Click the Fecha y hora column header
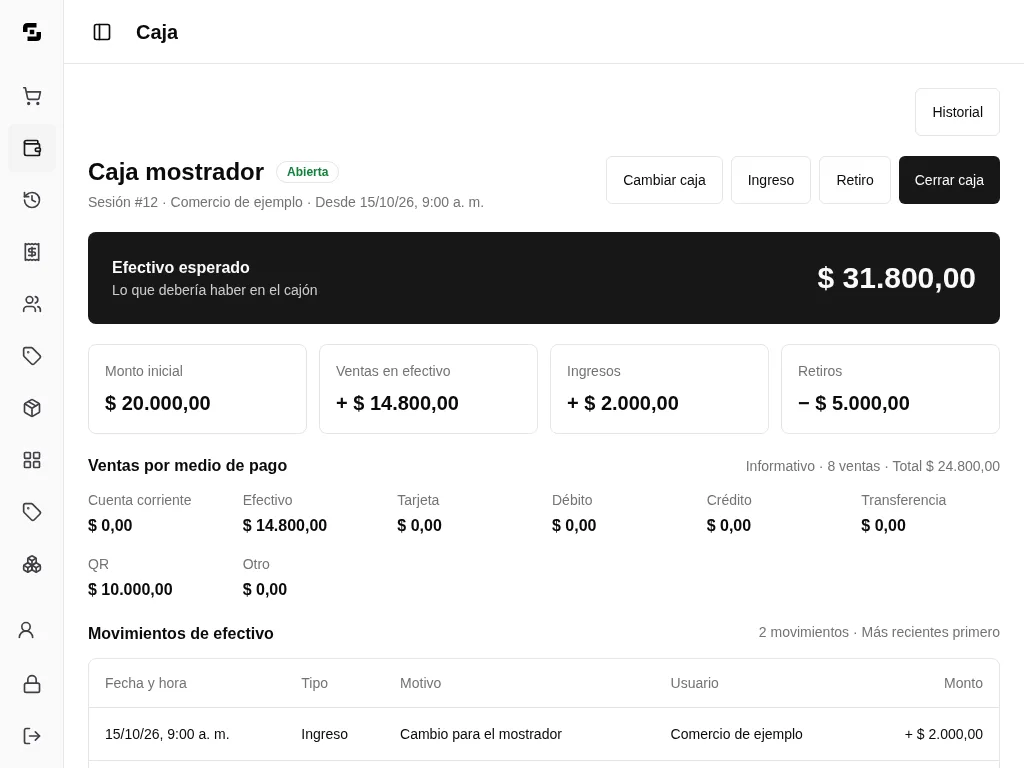The width and height of the screenshot is (1024, 768). click(x=146, y=683)
